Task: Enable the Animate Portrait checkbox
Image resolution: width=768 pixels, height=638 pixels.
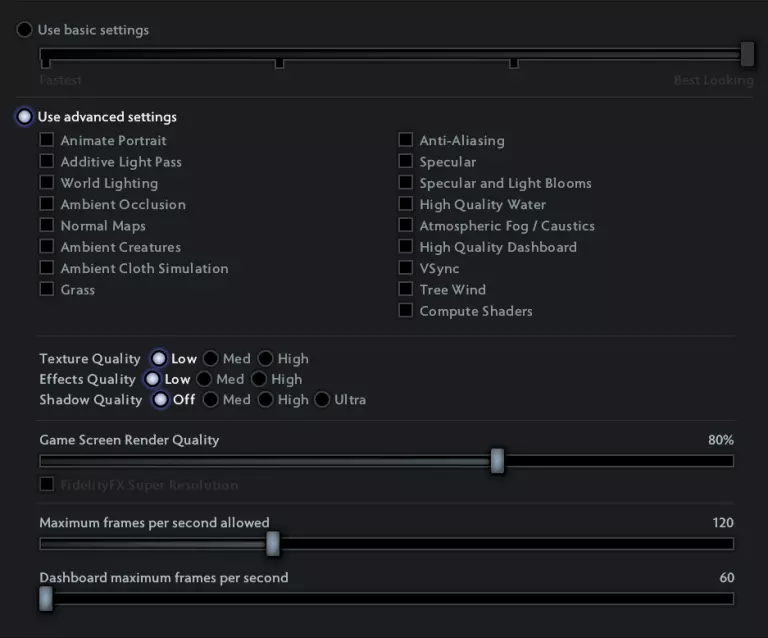Action: [47, 140]
